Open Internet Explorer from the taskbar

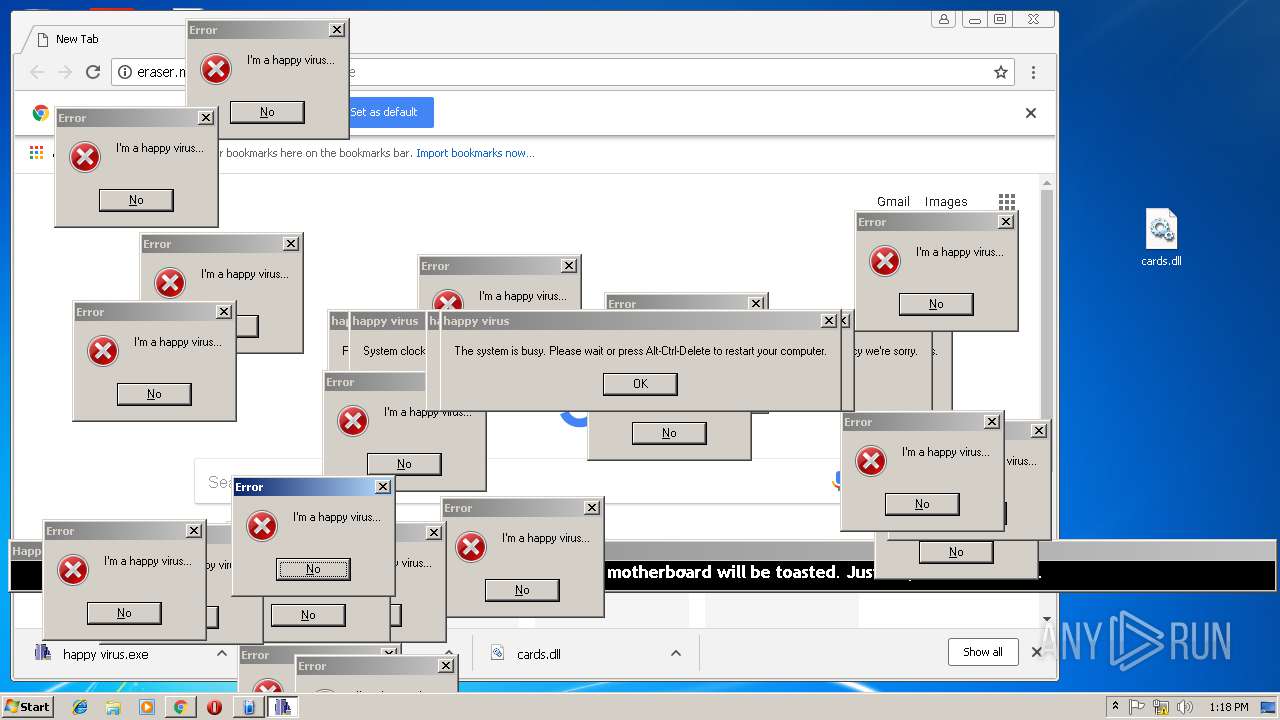point(80,707)
